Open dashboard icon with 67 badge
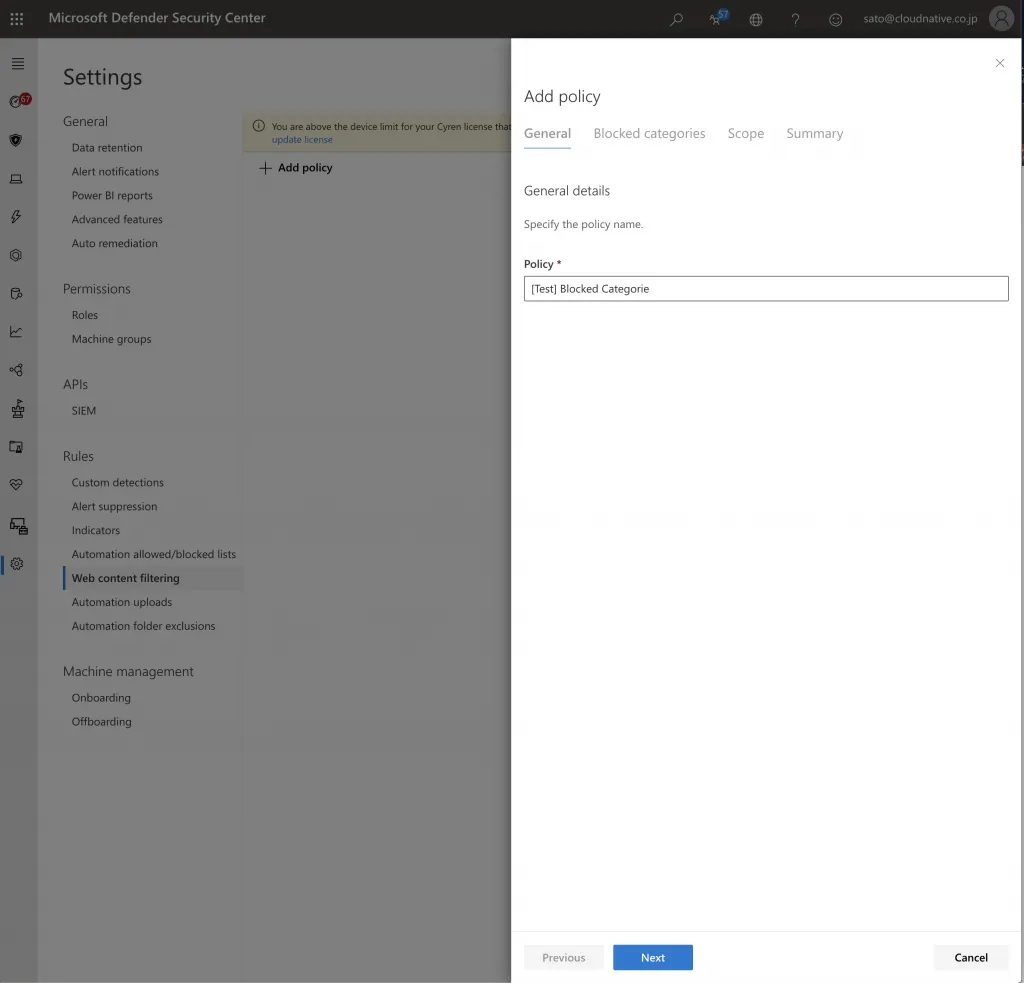 (17, 101)
